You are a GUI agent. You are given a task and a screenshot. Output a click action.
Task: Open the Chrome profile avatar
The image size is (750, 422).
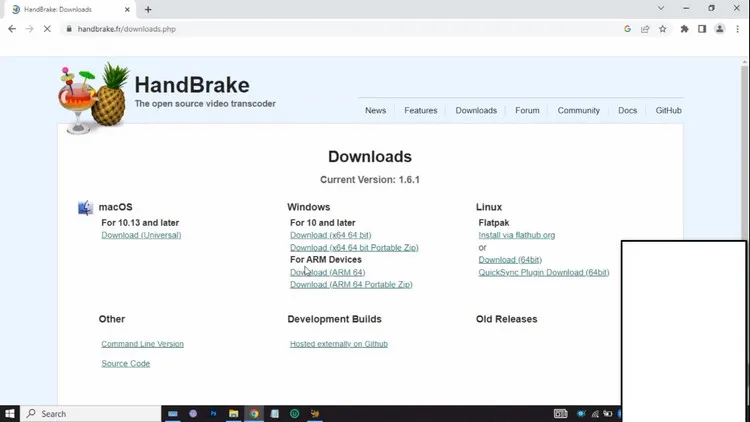(x=719, y=29)
